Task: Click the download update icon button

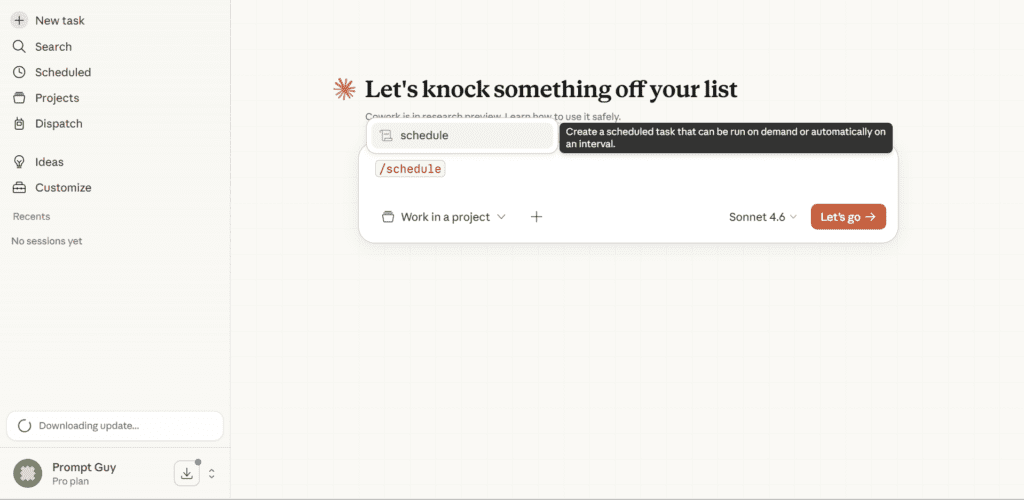Action: coord(187,473)
